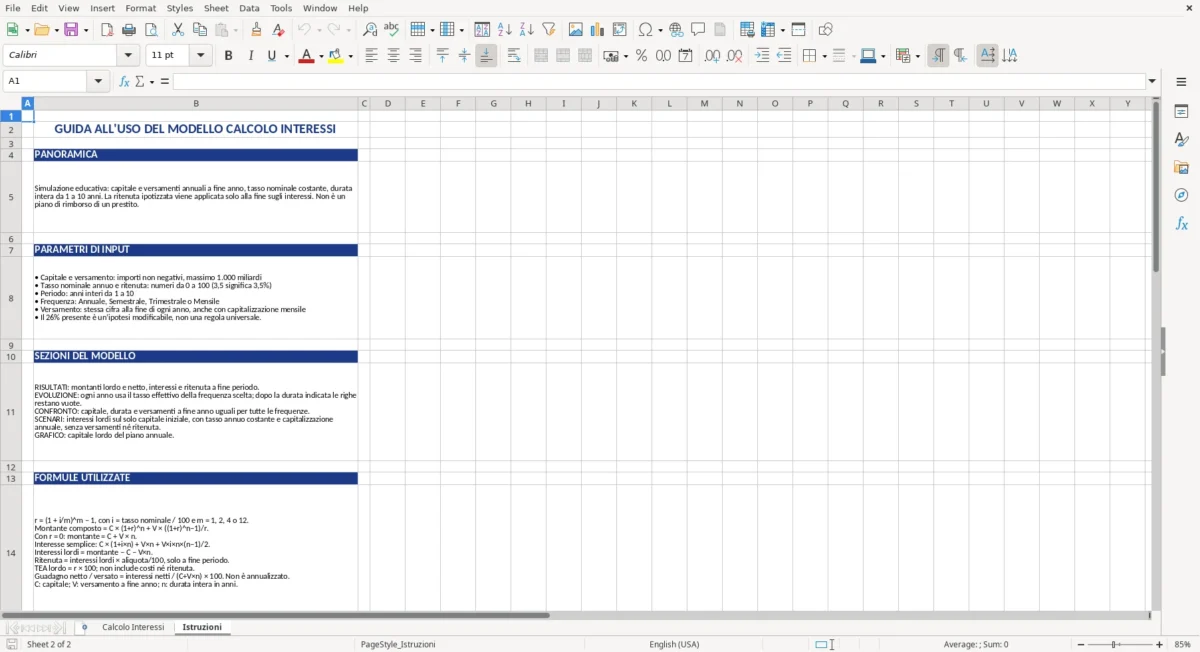Select the Istruzioni sheet tab

(x=202, y=627)
